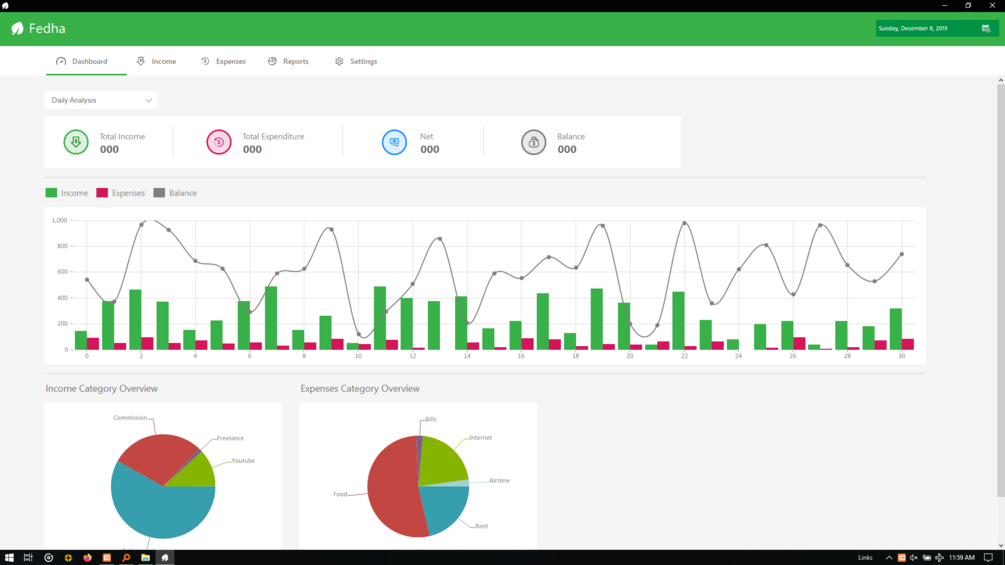Viewport: 1005px width, 565px height.
Task: Open File Explorer from the taskbar
Action: pos(145,557)
